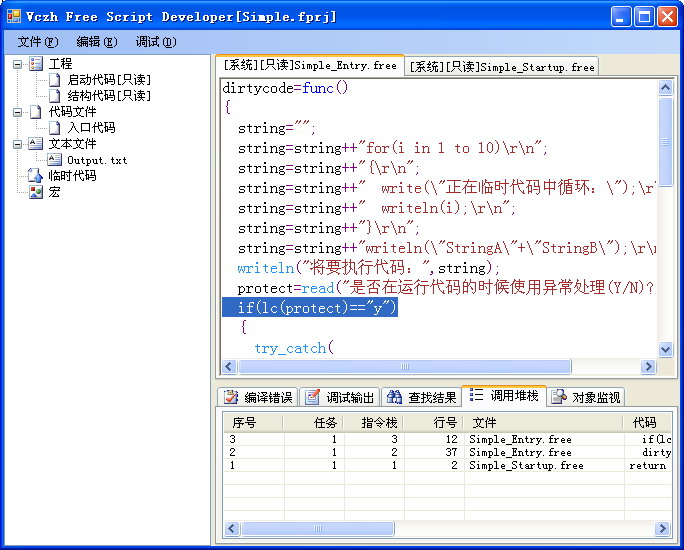This screenshot has height=550, width=684.
Task: Select 启动代码[只读] in project tree
Action: coord(109,80)
